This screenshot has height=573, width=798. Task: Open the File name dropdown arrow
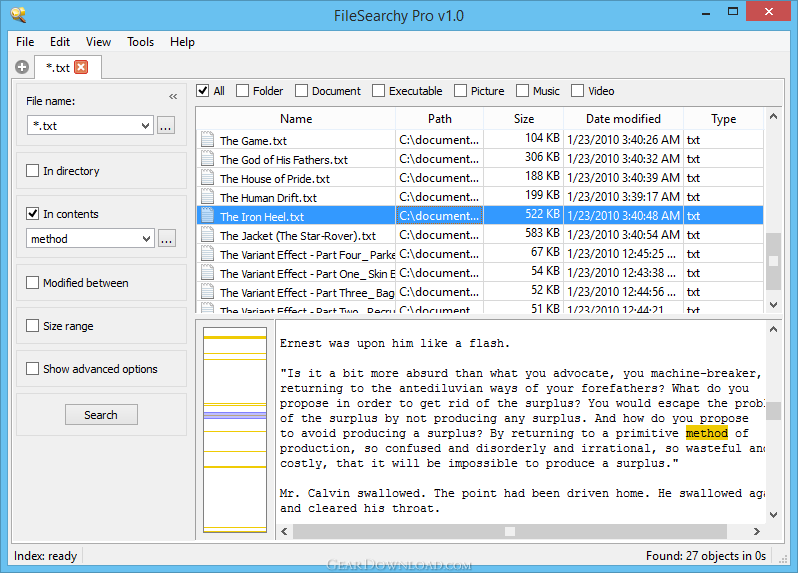[x=145, y=126]
